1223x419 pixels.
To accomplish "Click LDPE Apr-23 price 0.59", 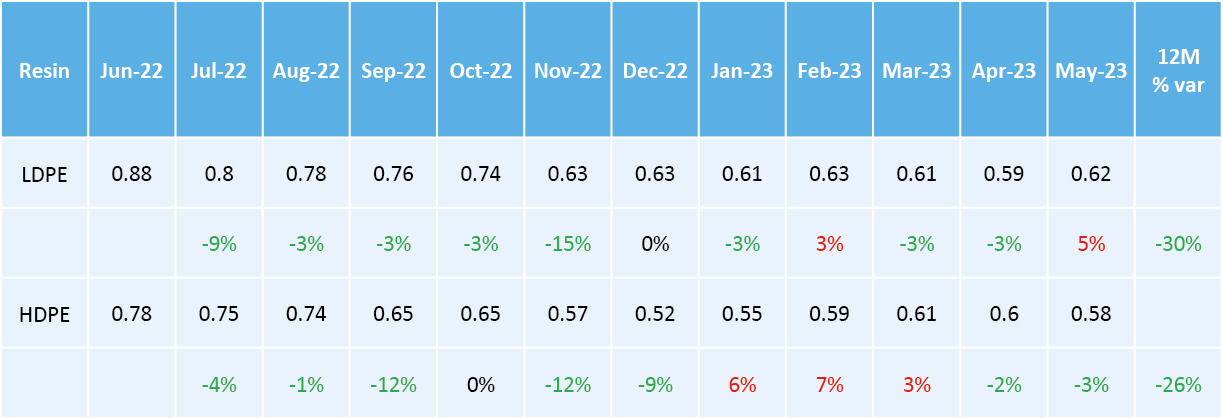I will click(x=1003, y=174).
